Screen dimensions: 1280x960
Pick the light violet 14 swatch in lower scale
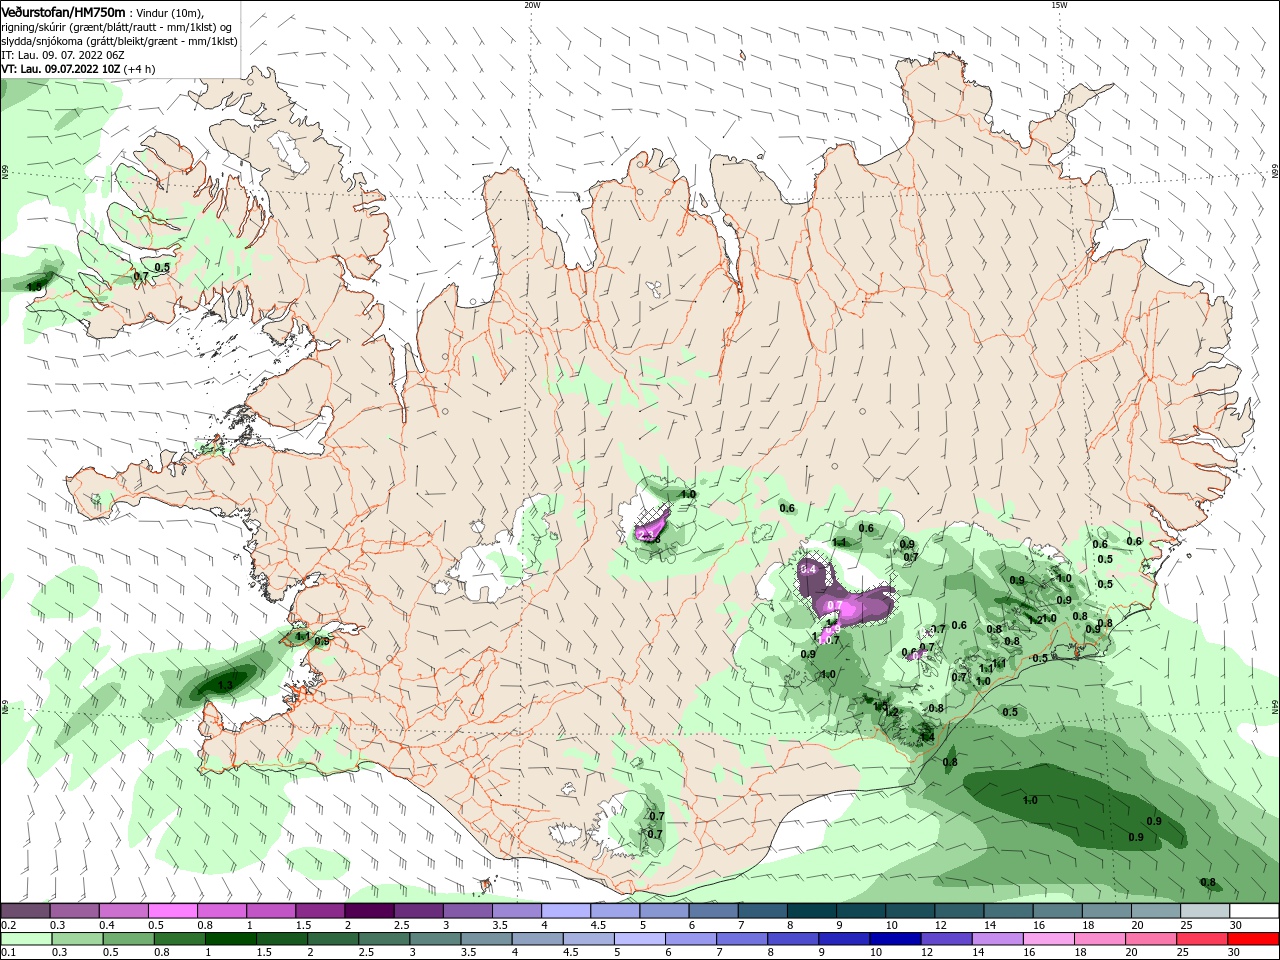click(997, 939)
